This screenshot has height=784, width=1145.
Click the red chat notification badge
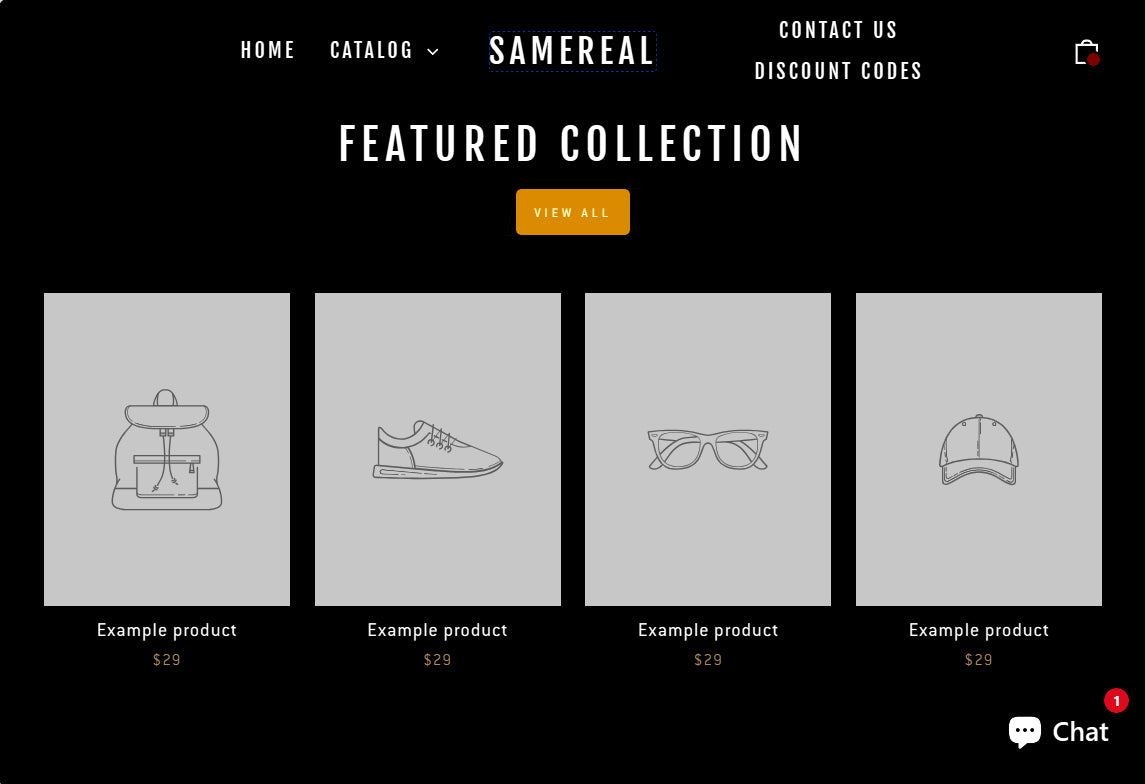pos(1116,701)
